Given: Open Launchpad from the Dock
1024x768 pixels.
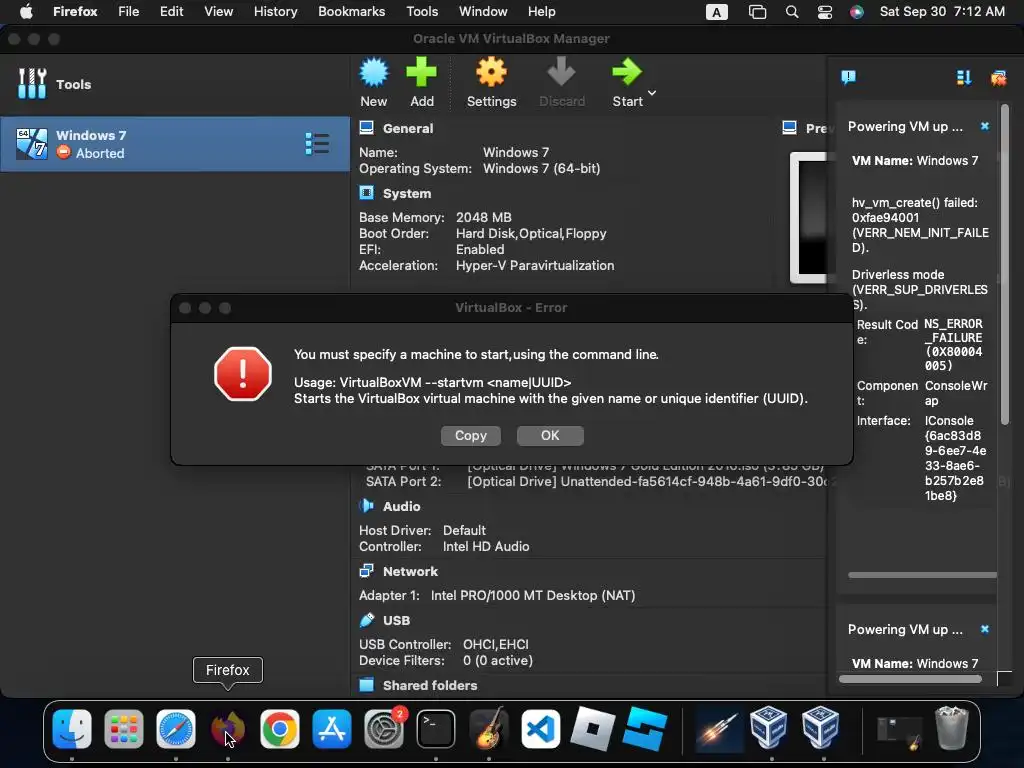Looking at the screenshot, I should tap(123, 728).
